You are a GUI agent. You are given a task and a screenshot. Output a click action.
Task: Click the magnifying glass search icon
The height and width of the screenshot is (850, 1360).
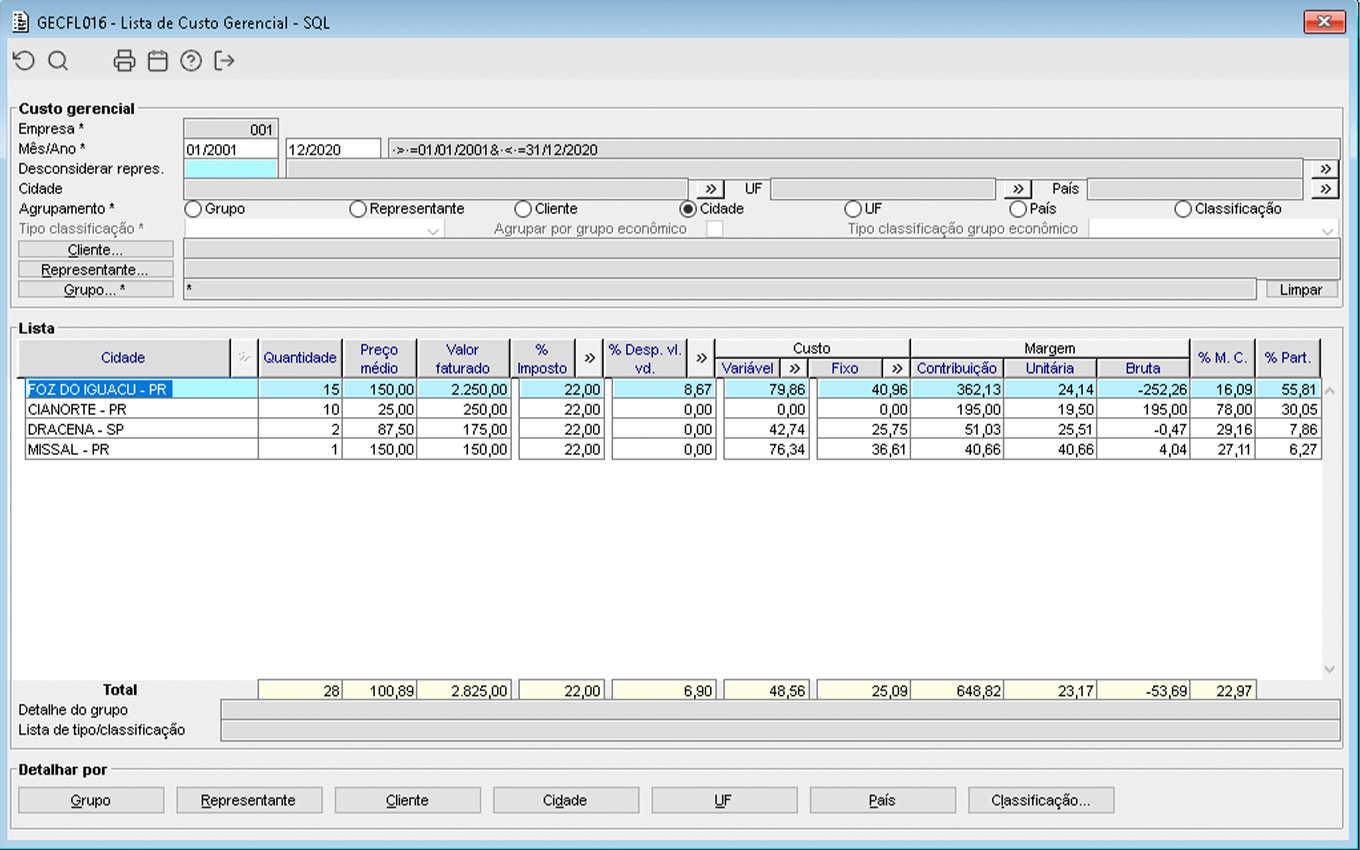point(58,61)
